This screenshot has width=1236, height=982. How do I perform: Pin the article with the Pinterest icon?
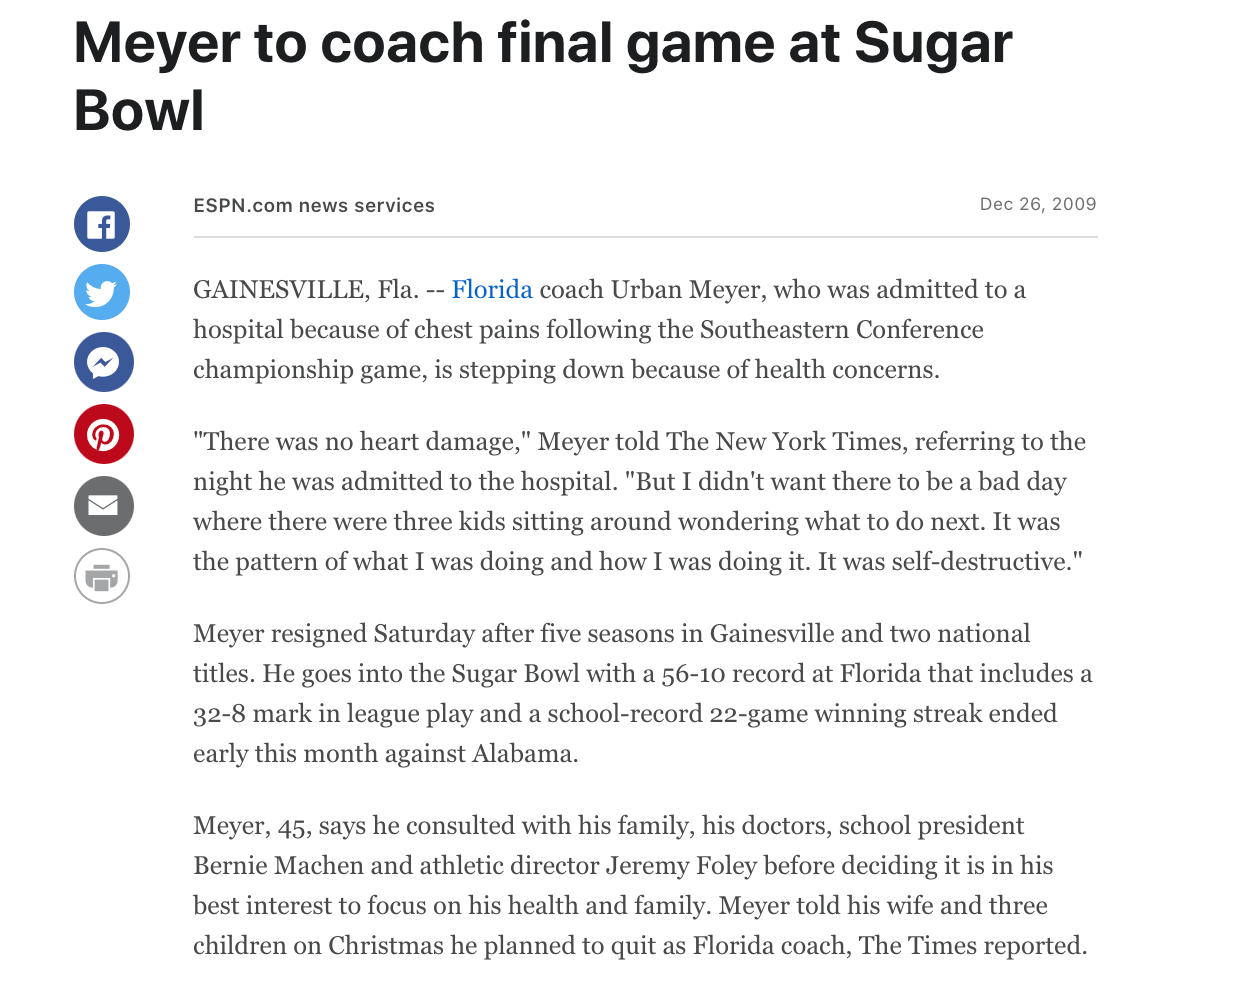(x=103, y=434)
